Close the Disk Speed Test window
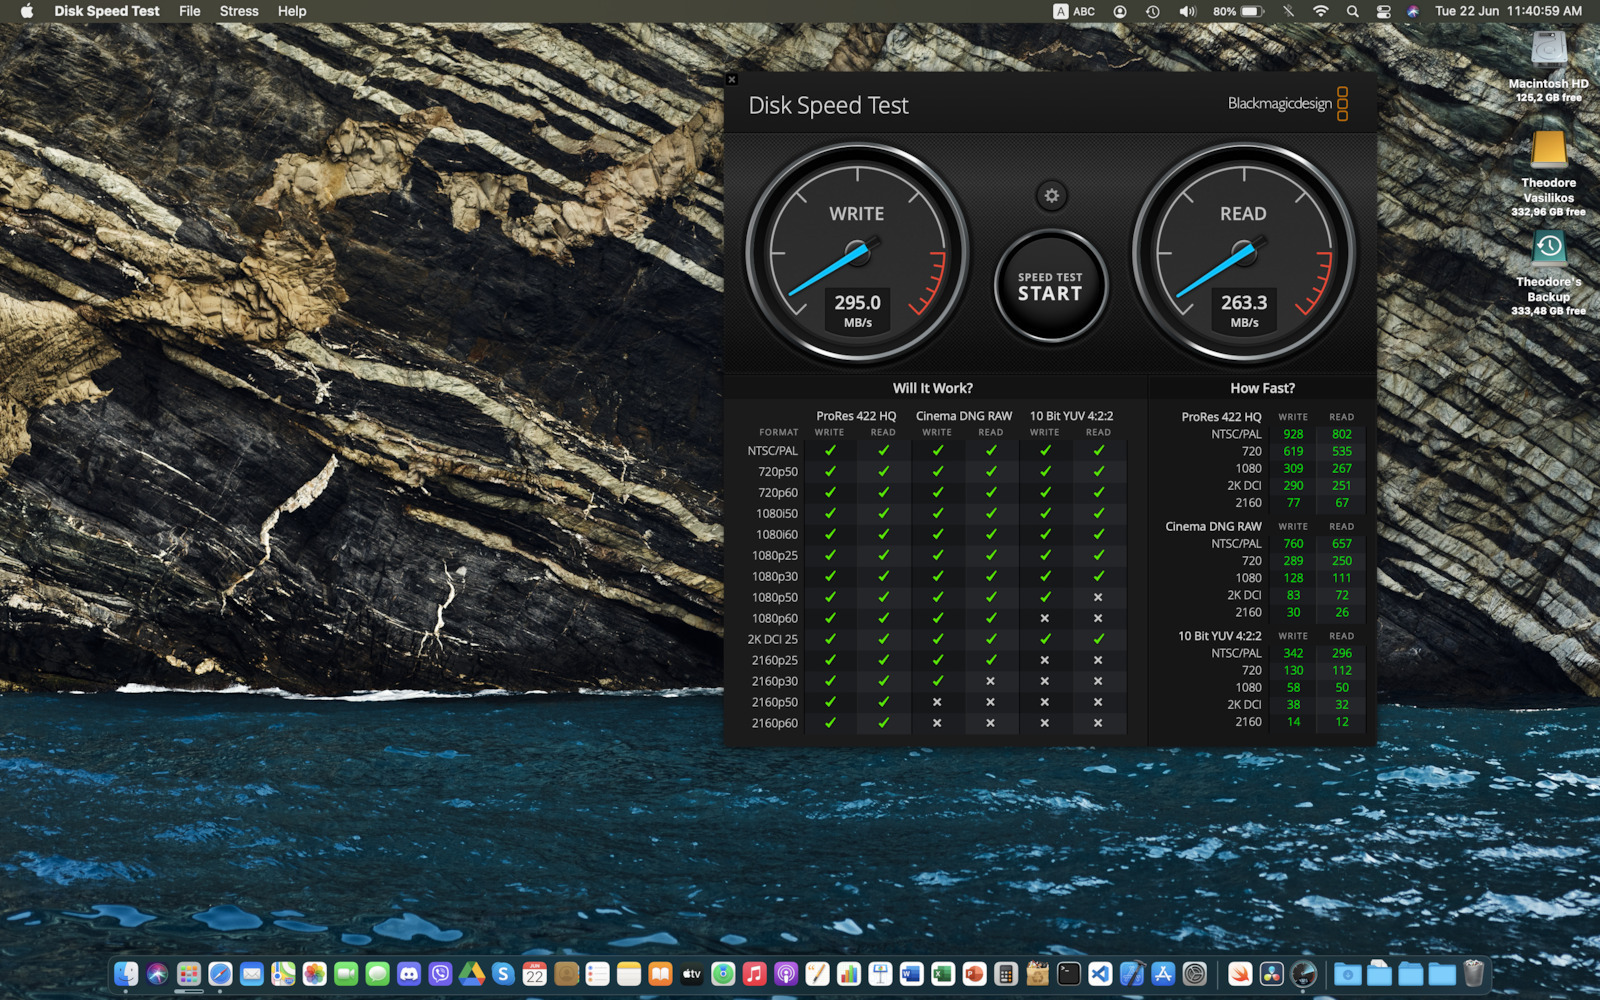This screenshot has height=1000, width=1600. 732,79
